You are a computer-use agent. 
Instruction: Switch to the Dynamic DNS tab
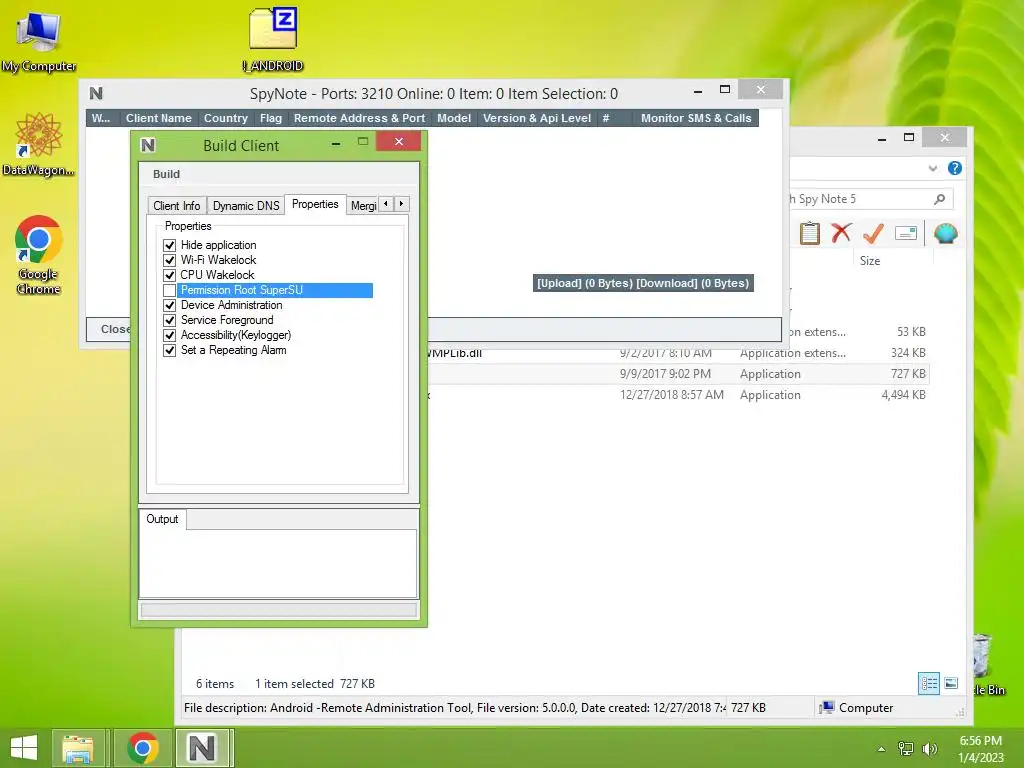click(x=246, y=206)
